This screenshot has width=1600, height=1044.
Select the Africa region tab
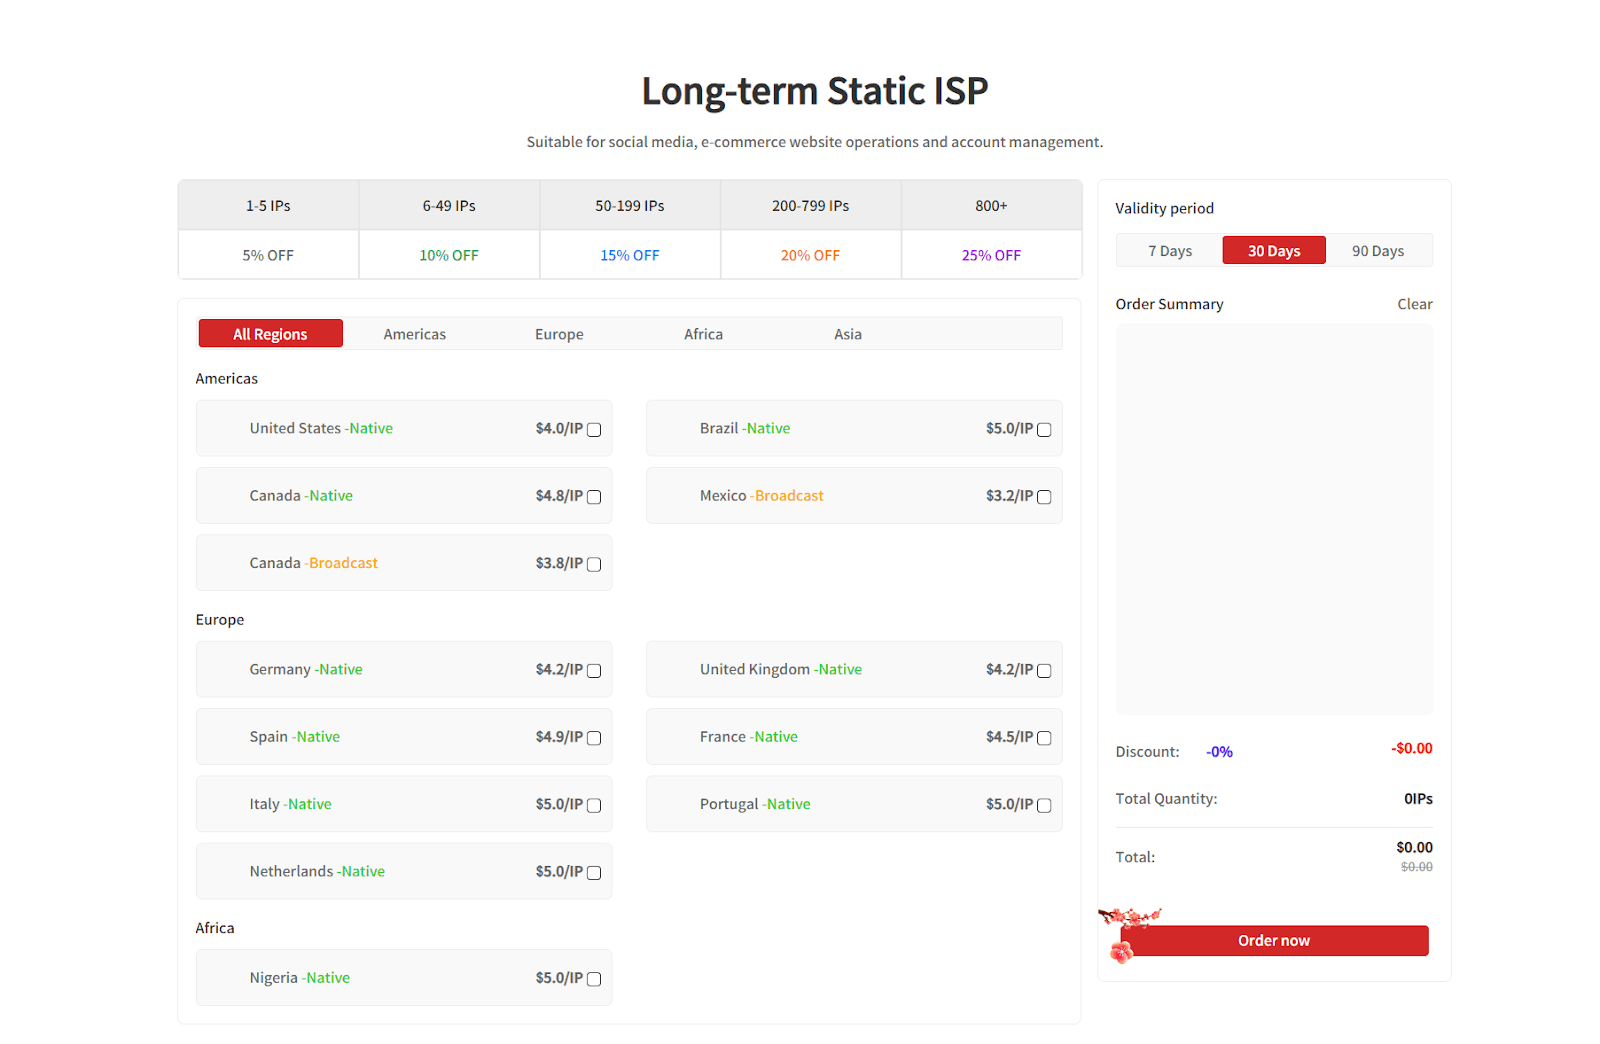point(703,334)
